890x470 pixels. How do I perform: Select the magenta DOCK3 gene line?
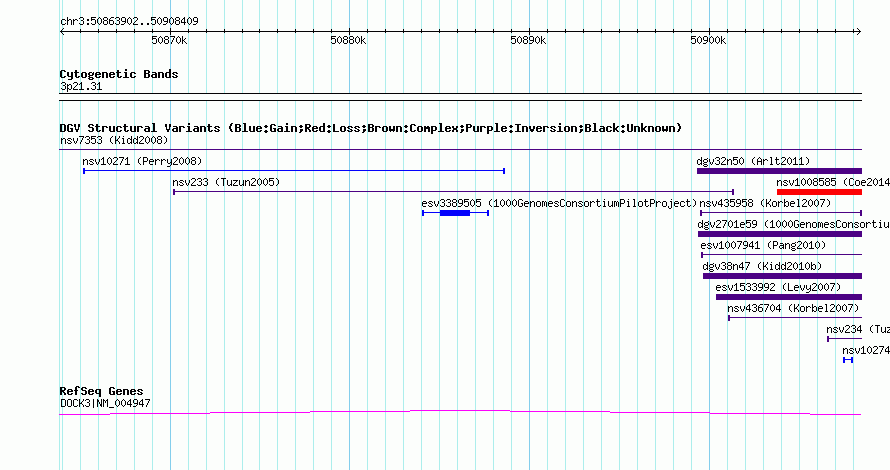(x=460, y=413)
